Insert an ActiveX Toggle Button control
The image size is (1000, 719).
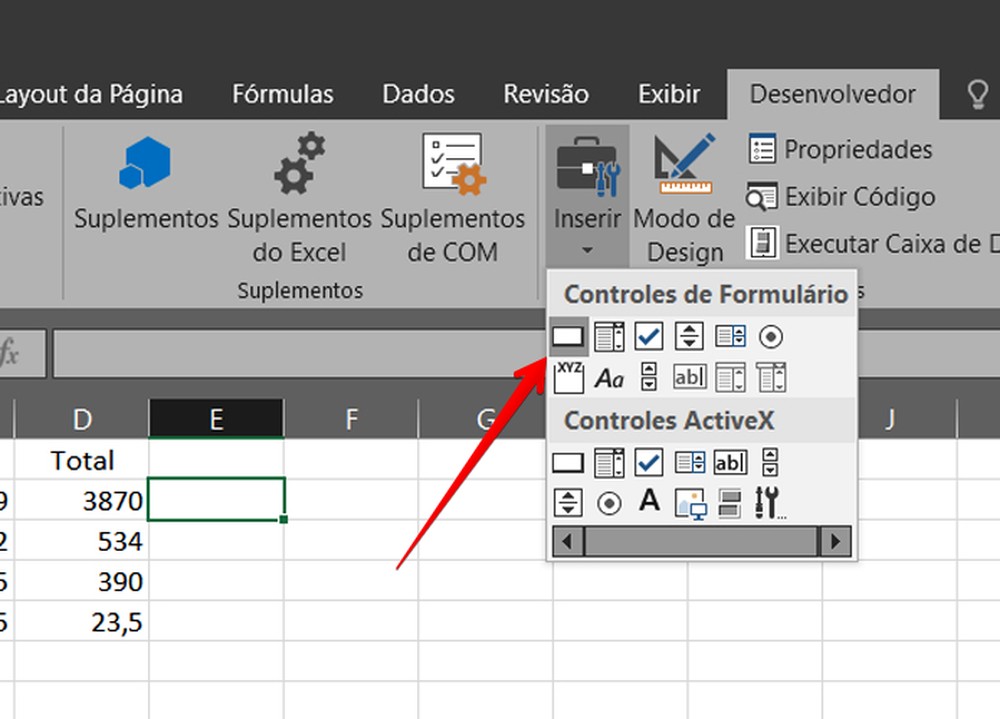click(729, 502)
